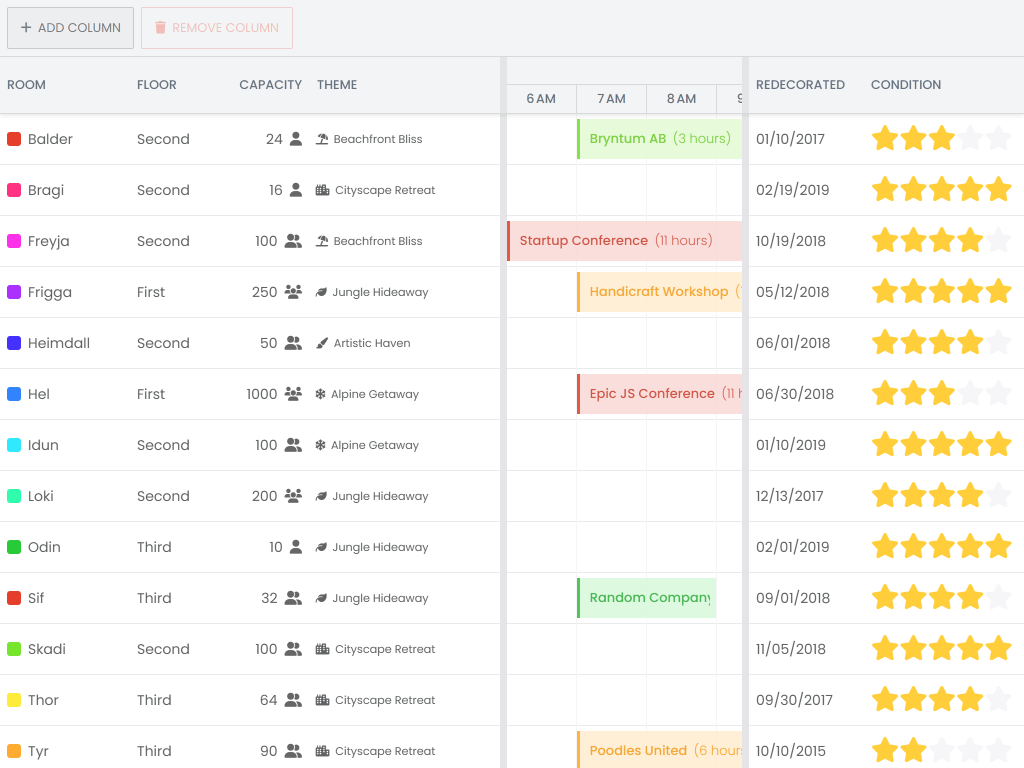Click the first star in Bragi row

[x=885, y=189]
